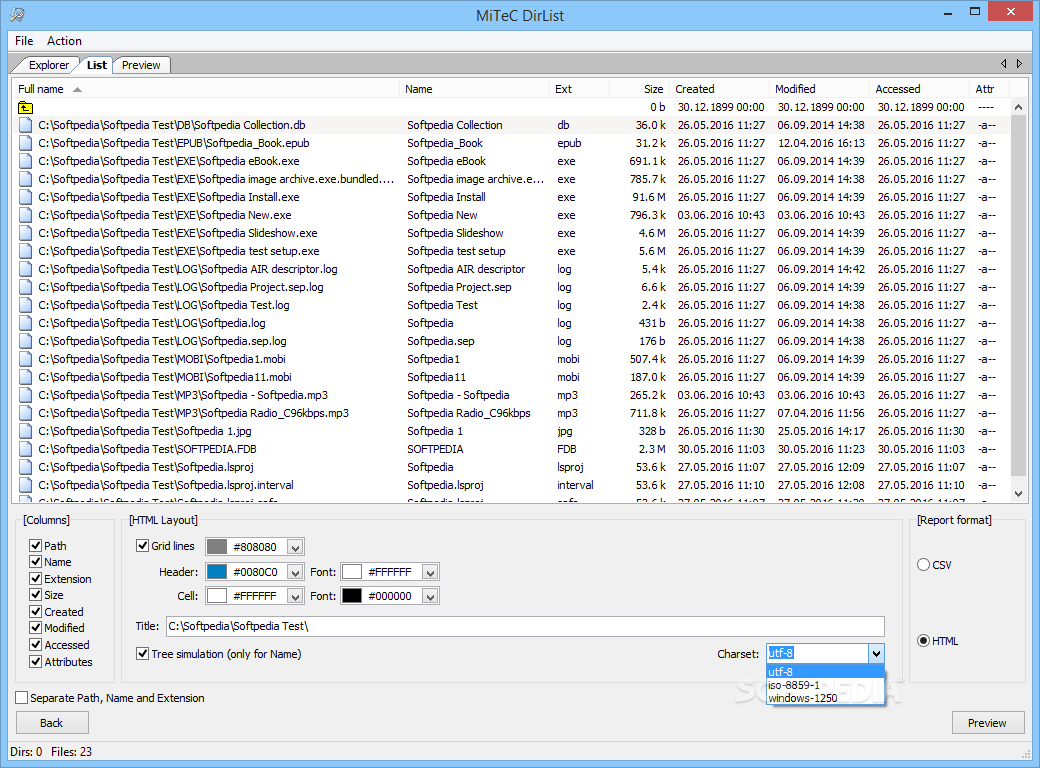Open the Action menu

64,40
